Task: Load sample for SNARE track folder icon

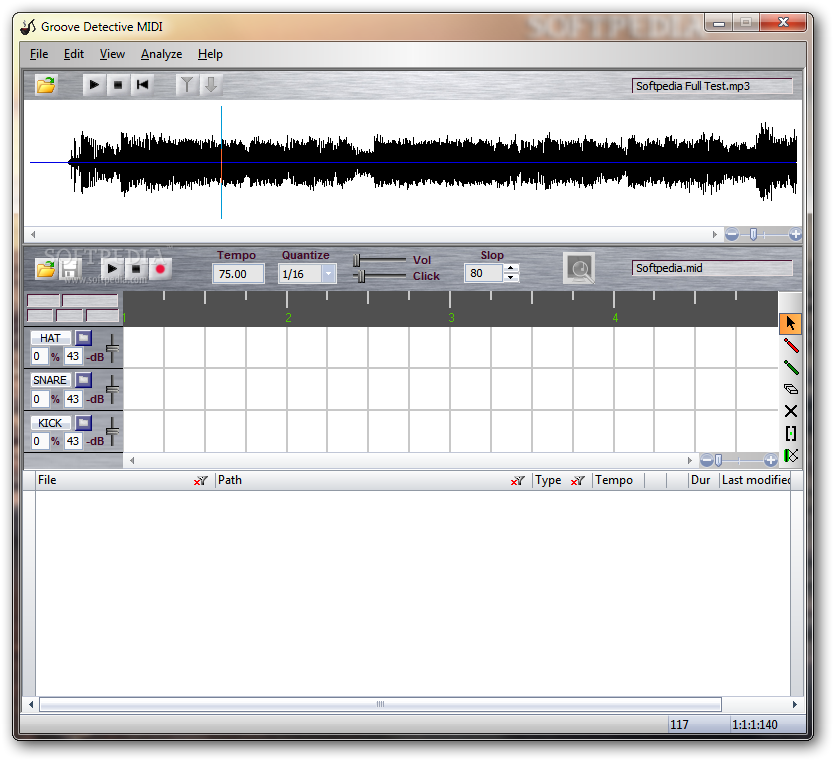Action: (x=83, y=380)
